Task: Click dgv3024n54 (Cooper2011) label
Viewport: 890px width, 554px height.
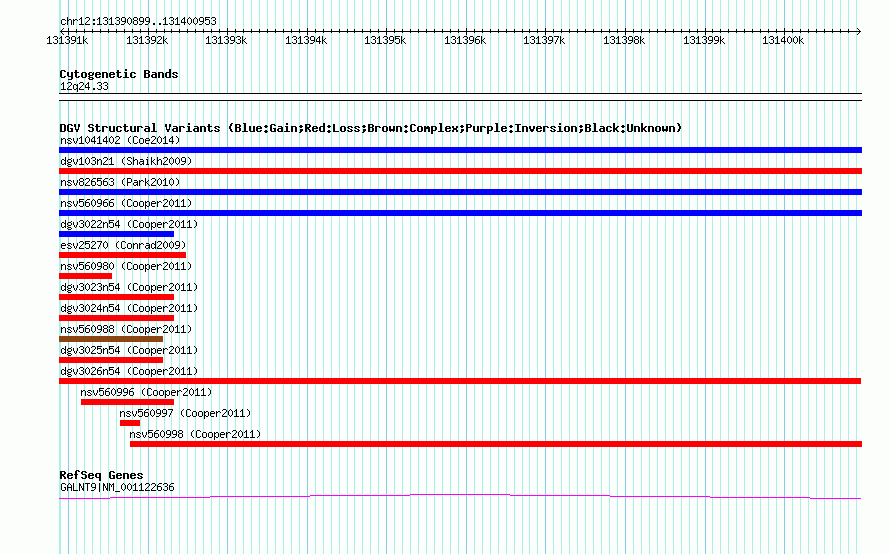Action: coord(129,308)
